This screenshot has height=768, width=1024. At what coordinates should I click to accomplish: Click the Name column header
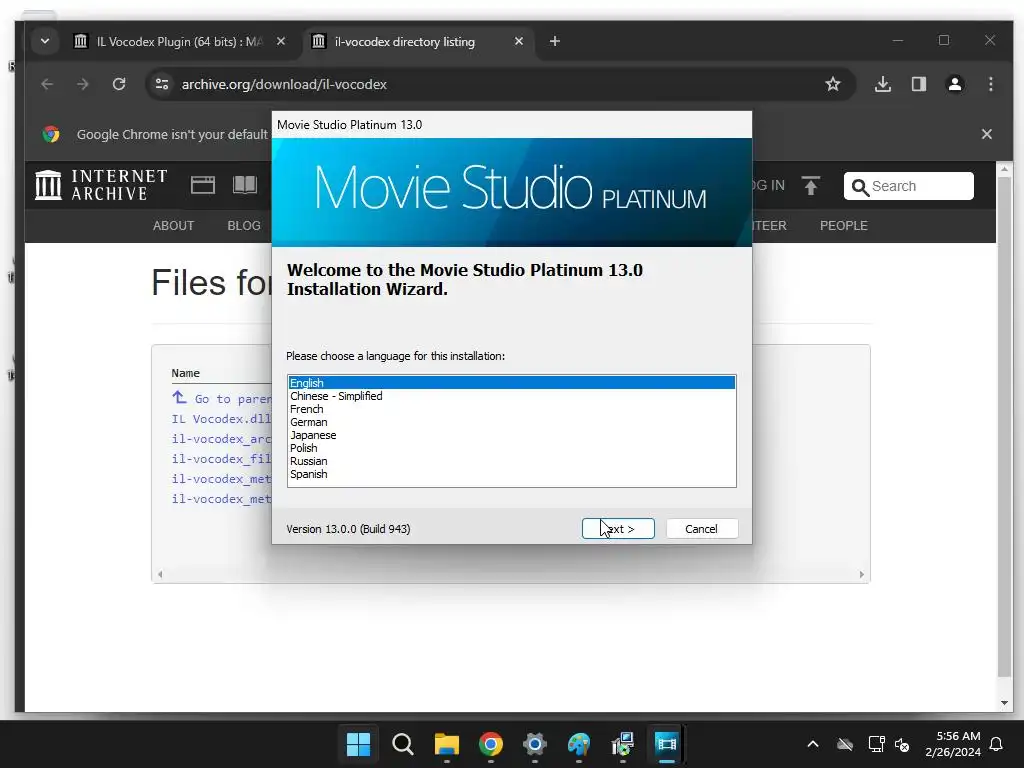click(x=185, y=373)
